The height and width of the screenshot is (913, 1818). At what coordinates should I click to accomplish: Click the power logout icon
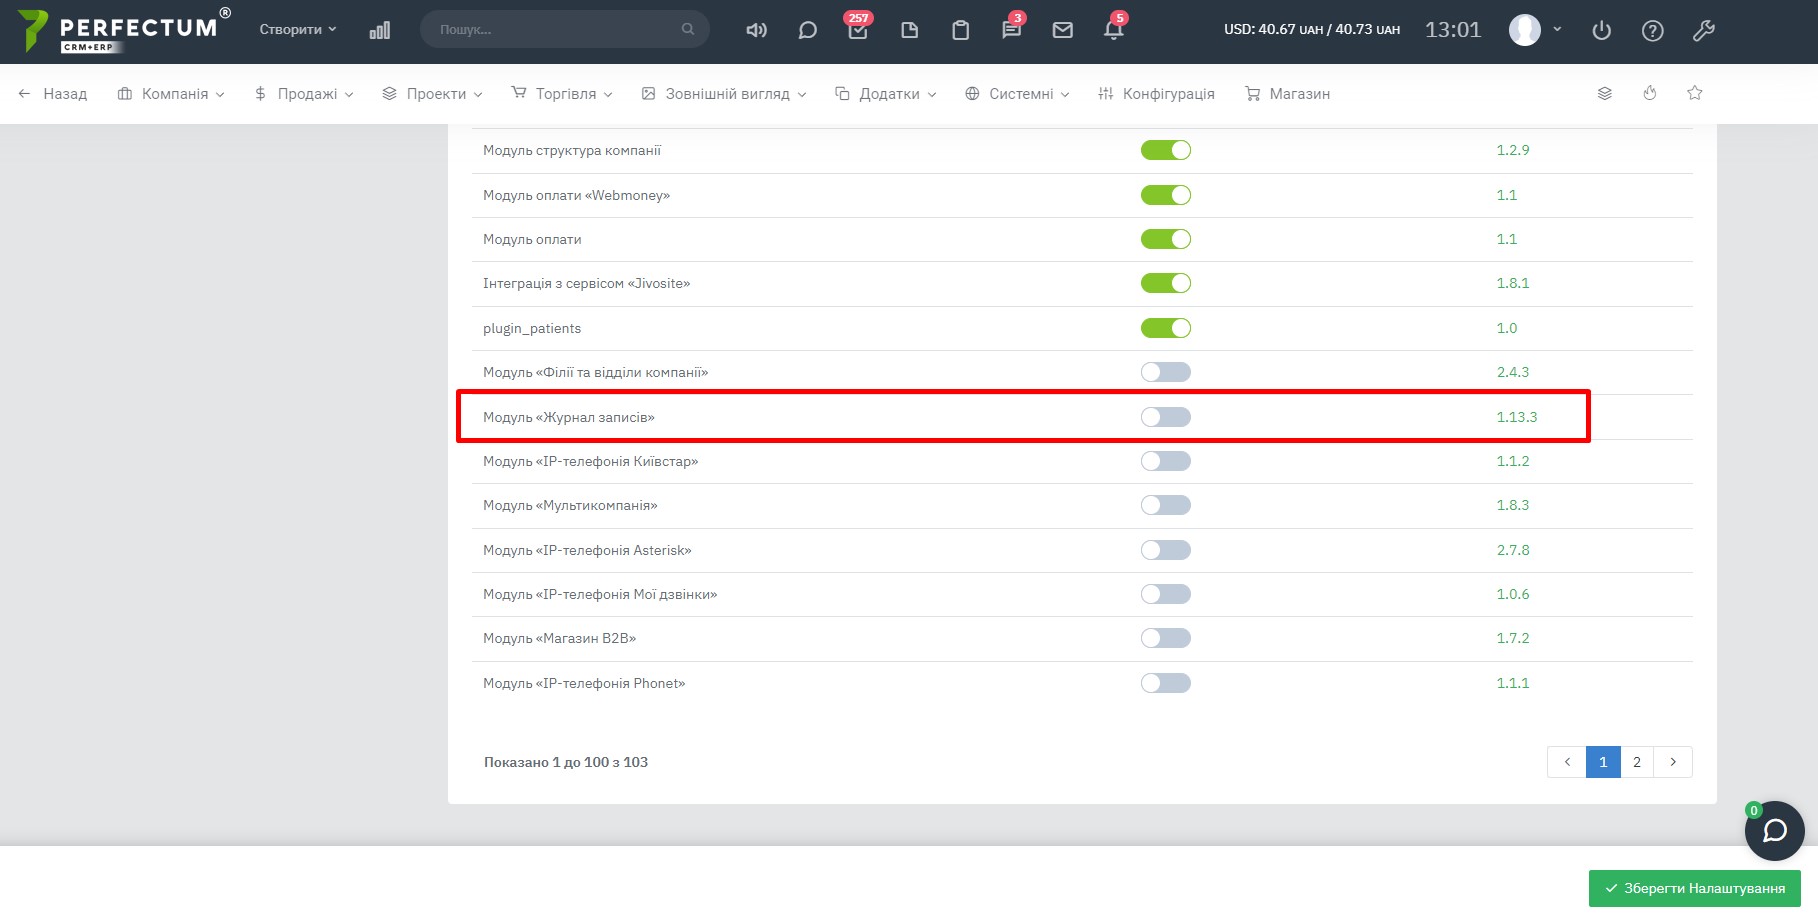click(x=1601, y=30)
